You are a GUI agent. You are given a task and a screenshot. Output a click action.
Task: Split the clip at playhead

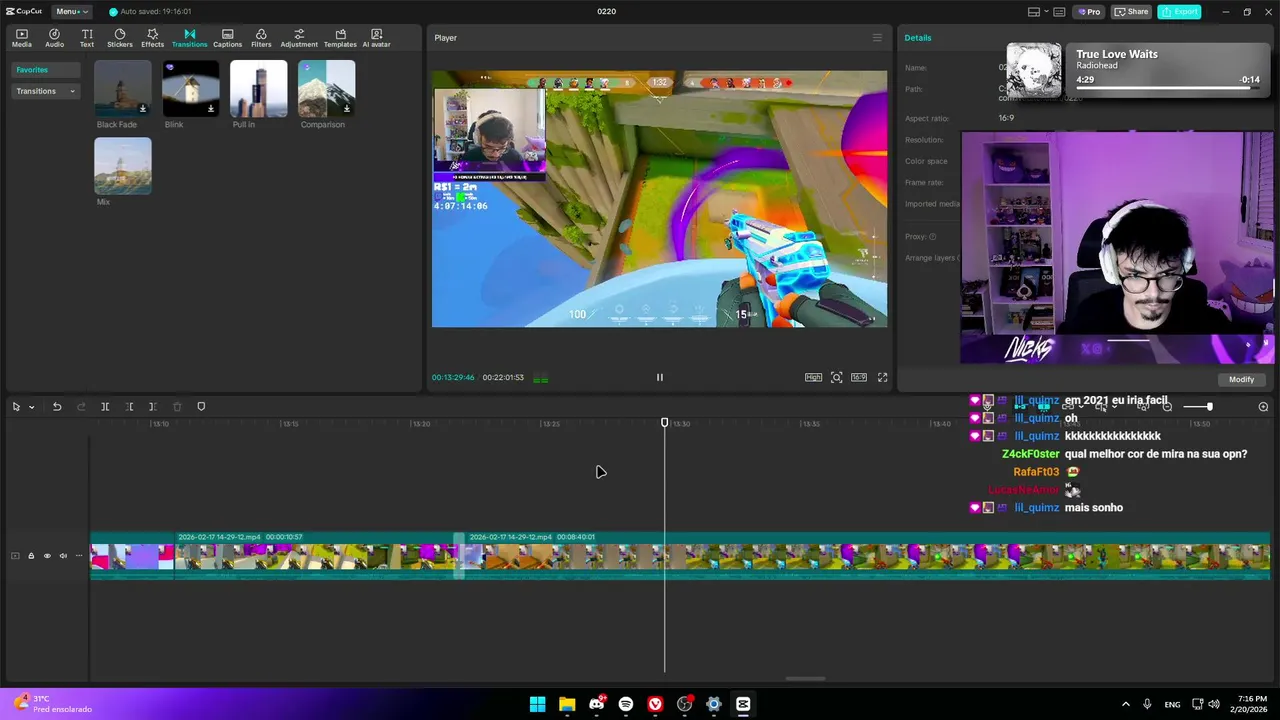click(105, 406)
